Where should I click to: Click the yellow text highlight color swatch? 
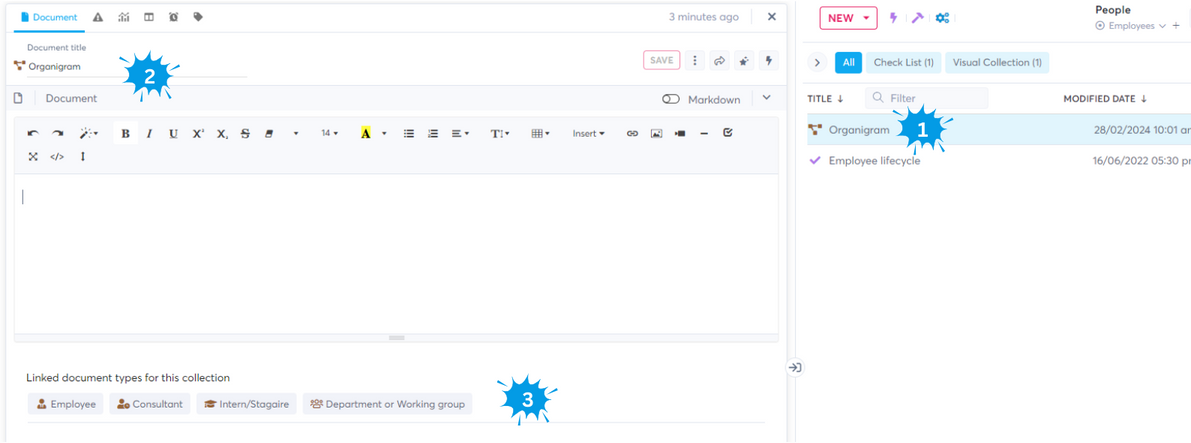click(x=366, y=133)
